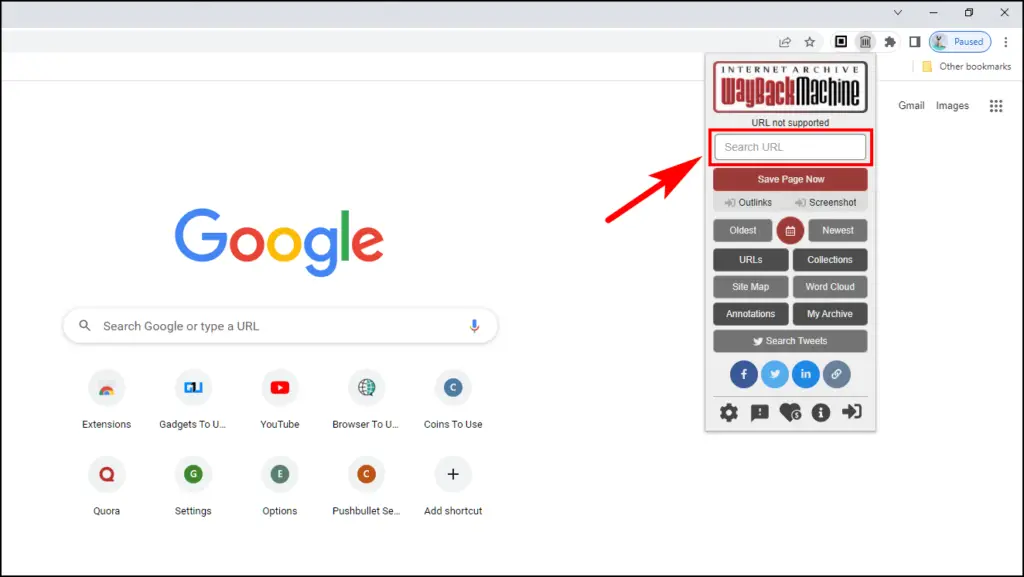Copy link using the chain icon
Viewport: 1024px width, 577px height.
click(x=837, y=374)
